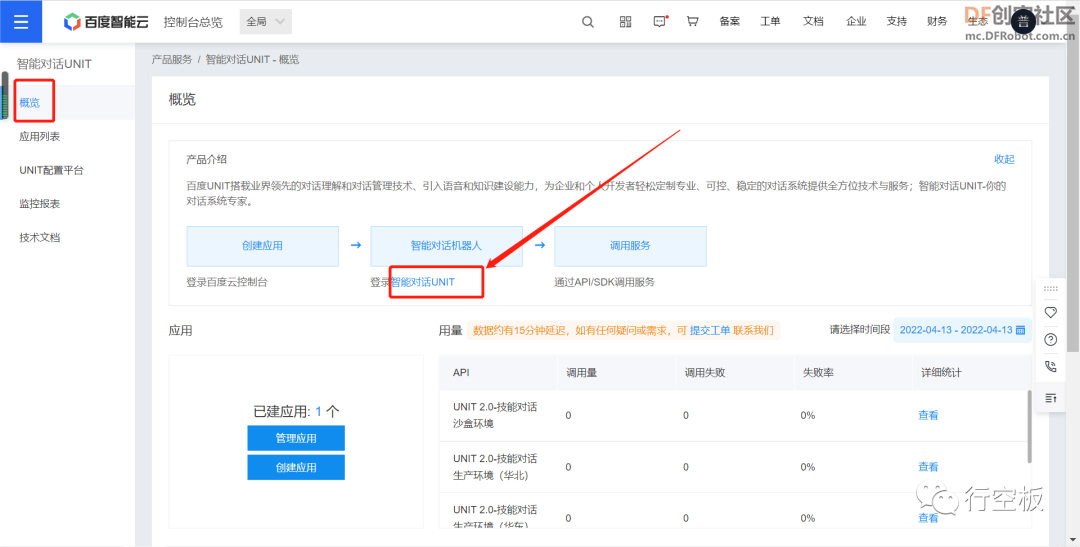1080x547 pixels.
Task: Click the 智能对话UNIT sidebar title
Action: (54, 64)
